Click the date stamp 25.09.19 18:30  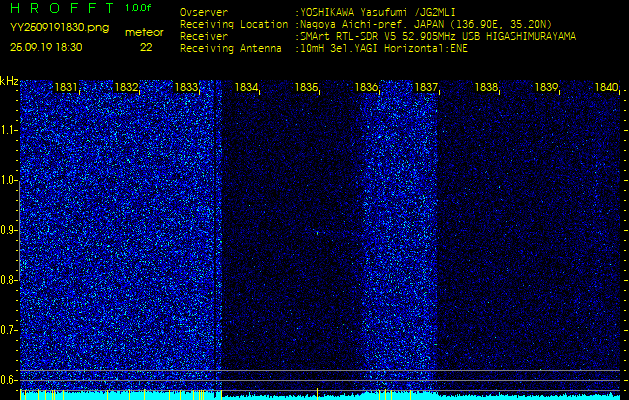[x=46, y=47]
